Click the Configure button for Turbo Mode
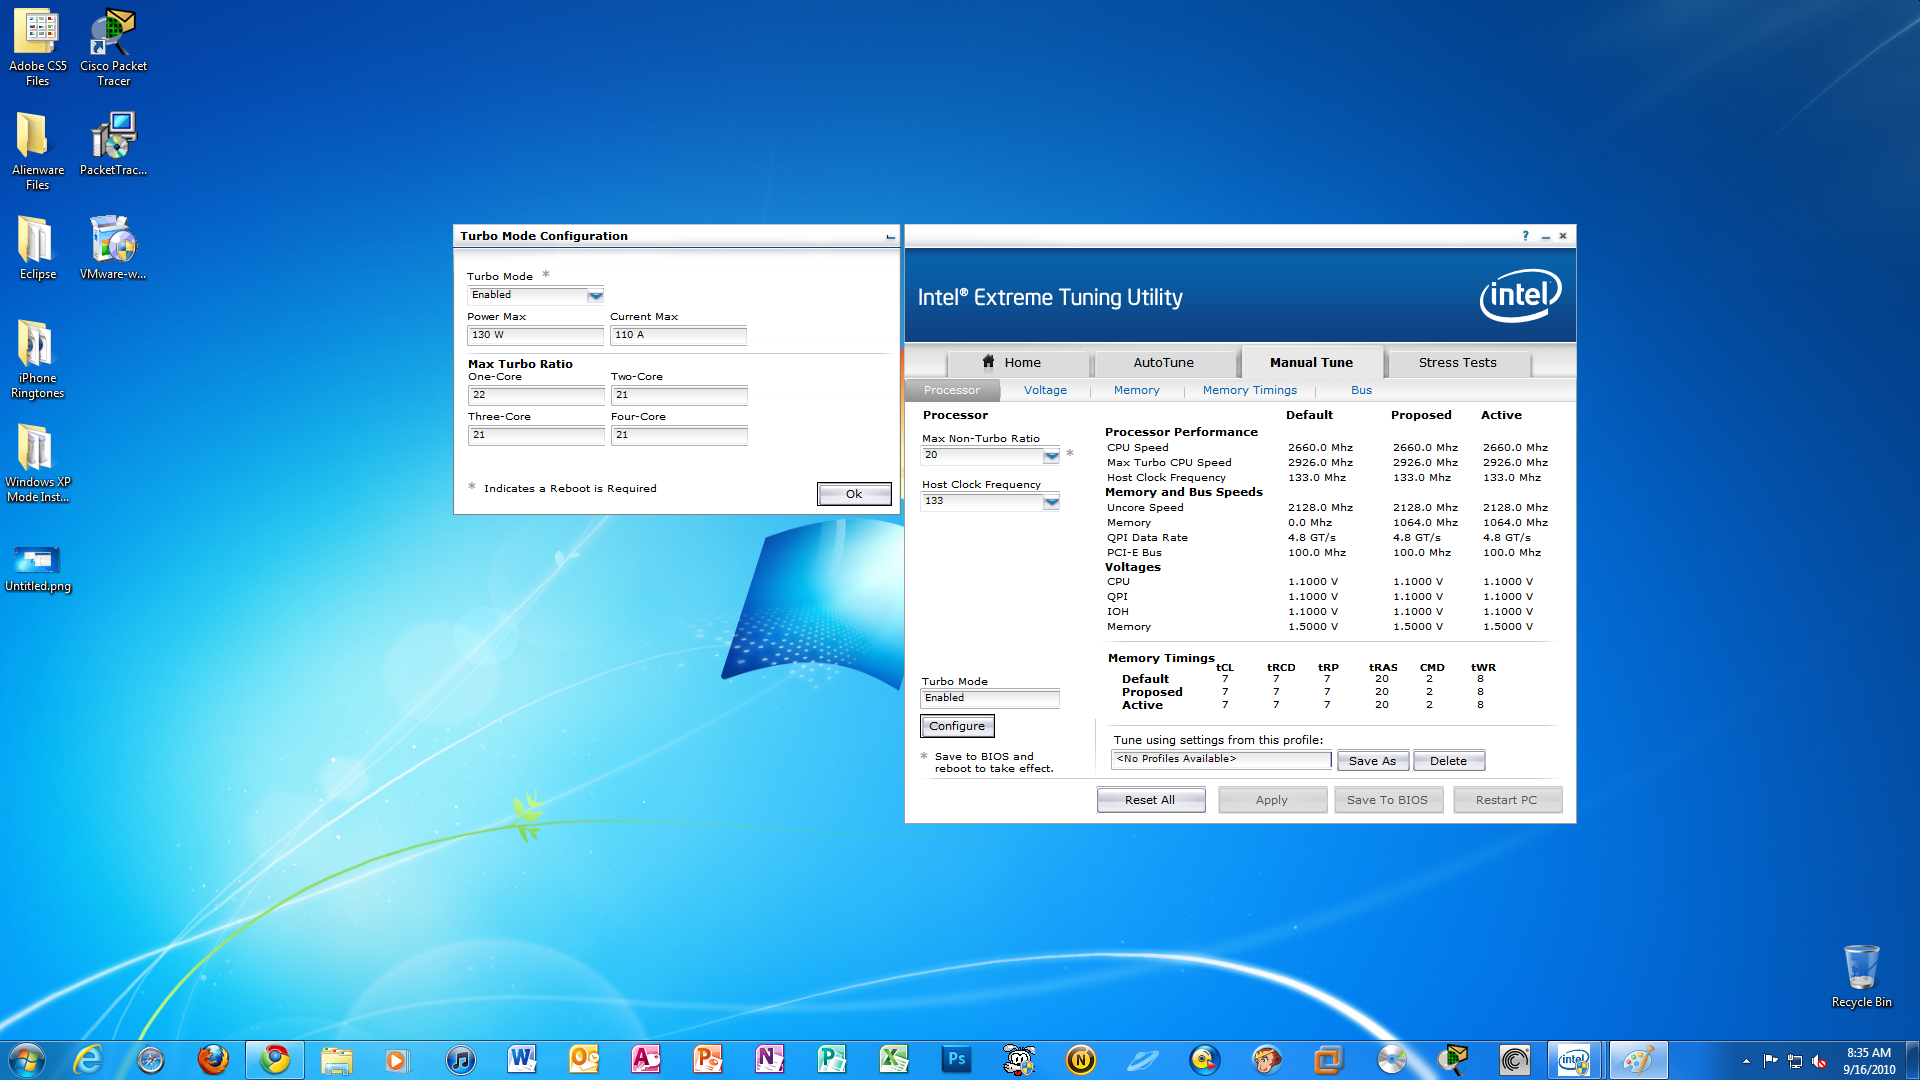Viewport: 1920px width, 1080px height. click(x=957, y=725)
